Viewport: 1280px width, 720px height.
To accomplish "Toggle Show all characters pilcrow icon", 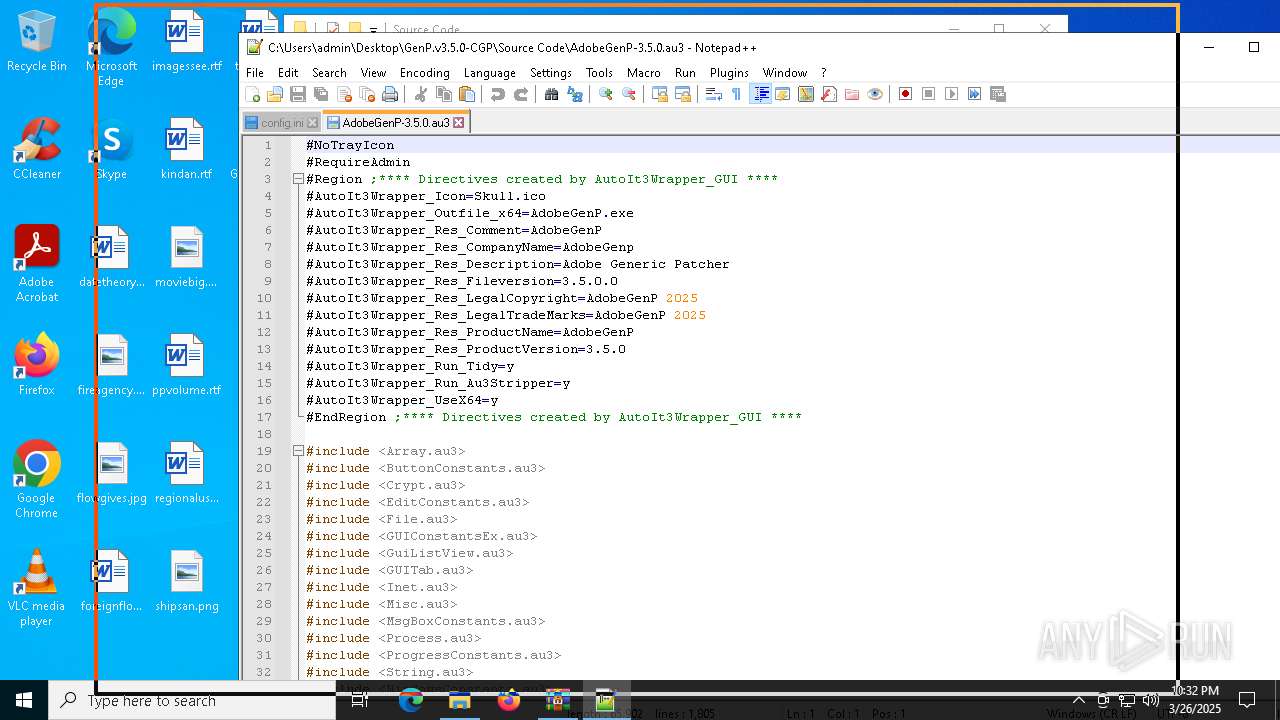I will click(737, 94).
